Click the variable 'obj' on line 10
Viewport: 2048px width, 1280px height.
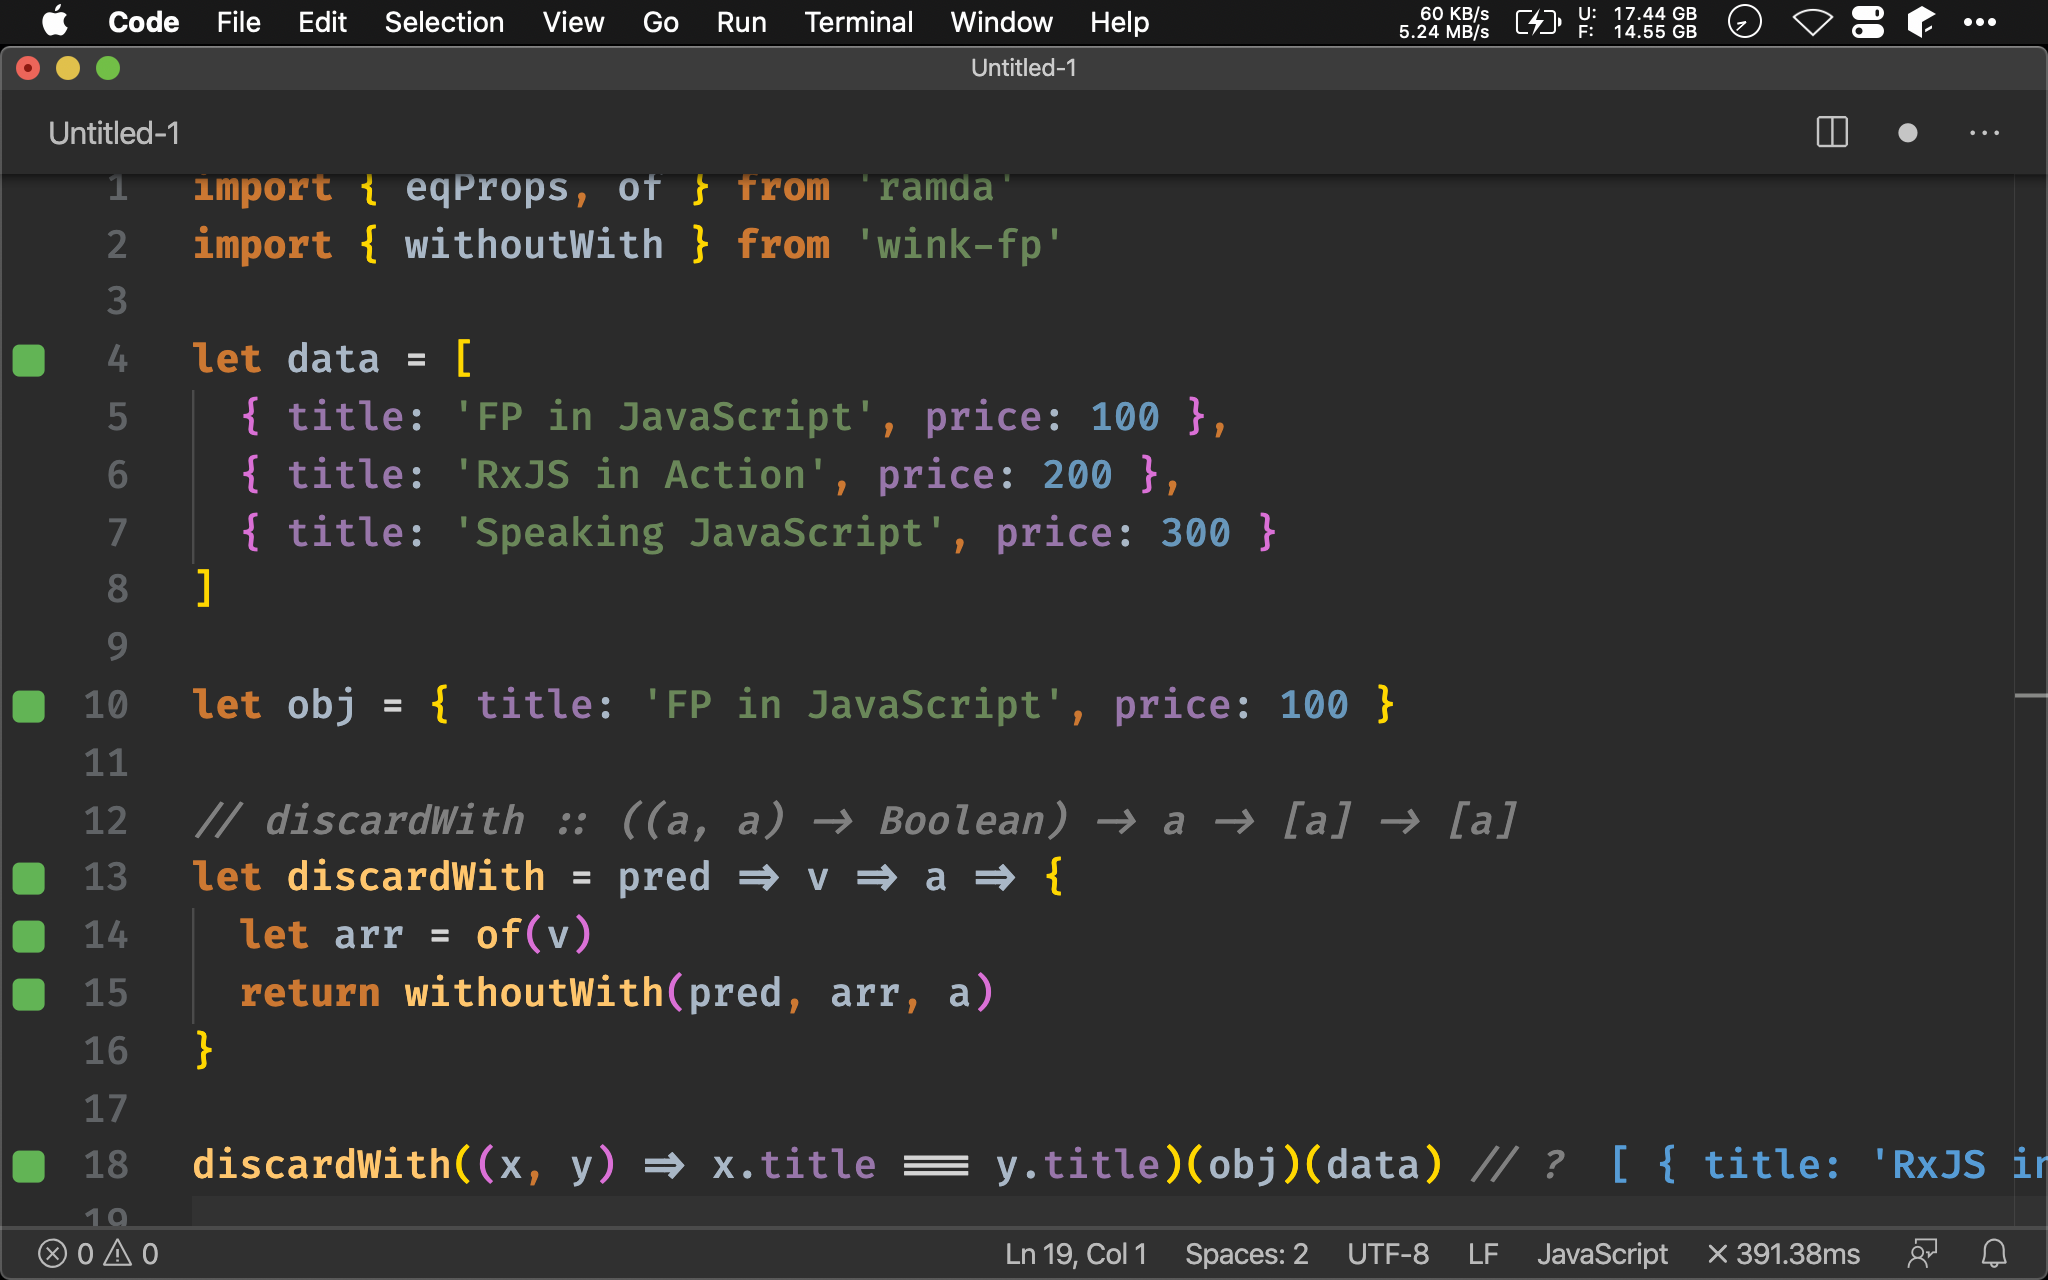321,704
